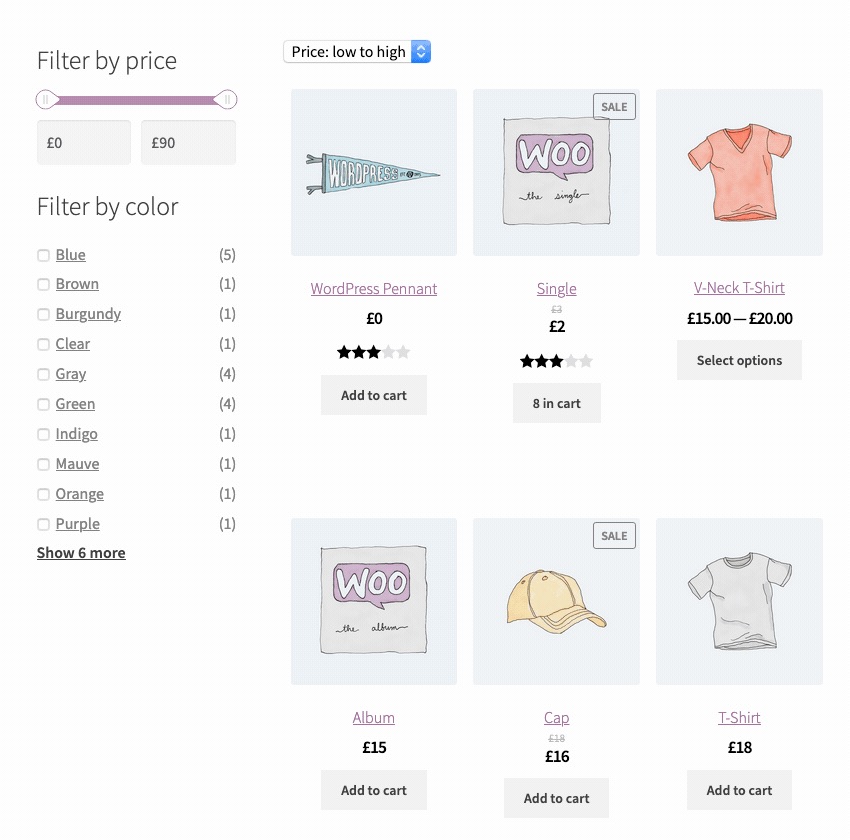
Task: Enable the Blue color filter checkbox
Action: [x=43, y=255]
